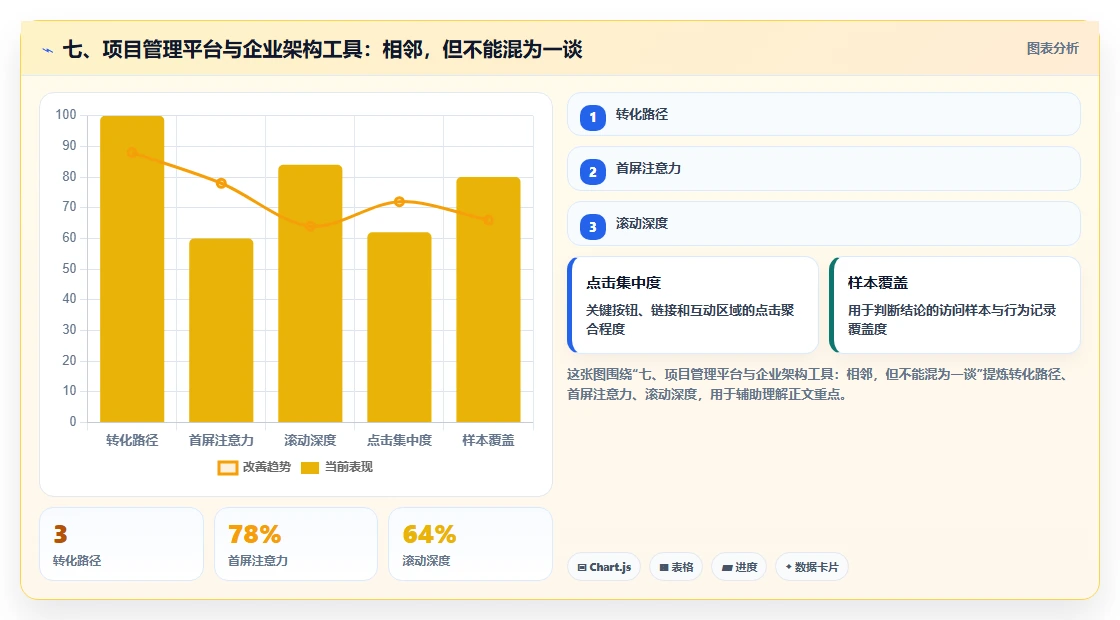Click the 关键按钮、链接和互动区域 description text
The image size is (1120, 620).
690,319
